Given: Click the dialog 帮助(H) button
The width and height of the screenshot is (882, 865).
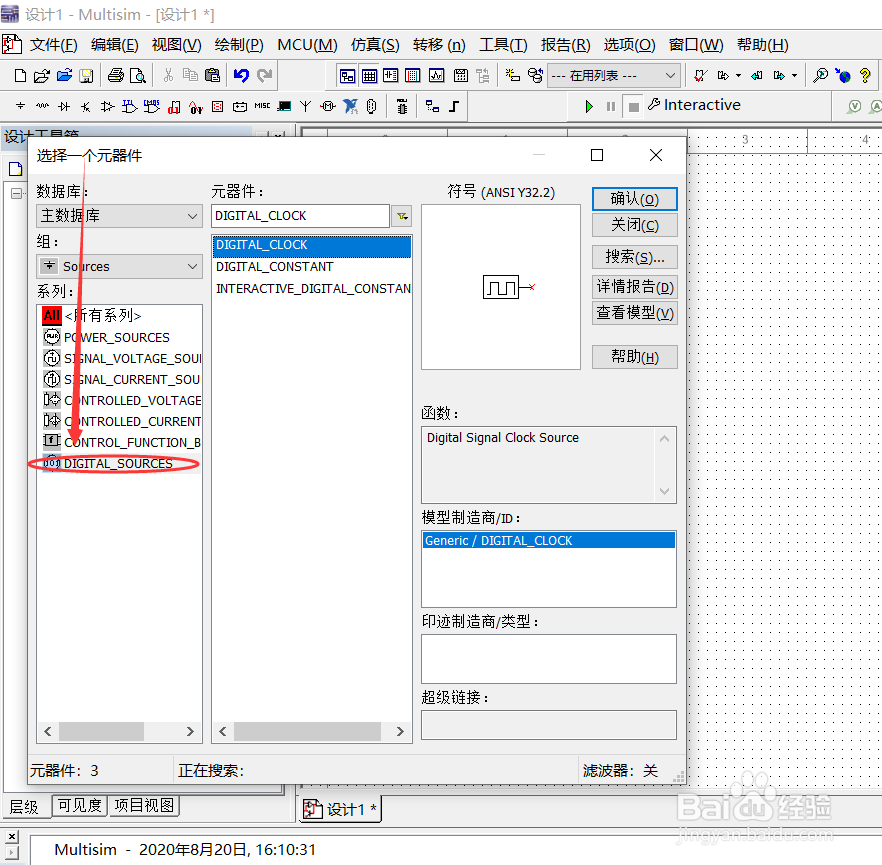Looking at the screenshot, I should [634, 357].
